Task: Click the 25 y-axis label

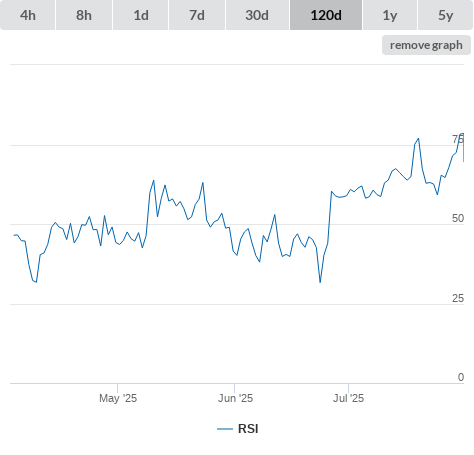Action: pos(458,298)
